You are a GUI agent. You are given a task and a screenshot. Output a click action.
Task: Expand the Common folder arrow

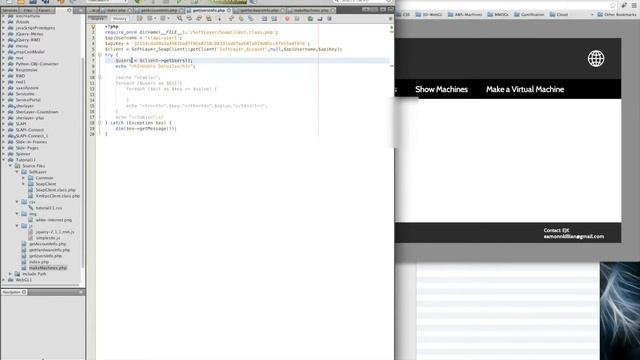[24, 178]
